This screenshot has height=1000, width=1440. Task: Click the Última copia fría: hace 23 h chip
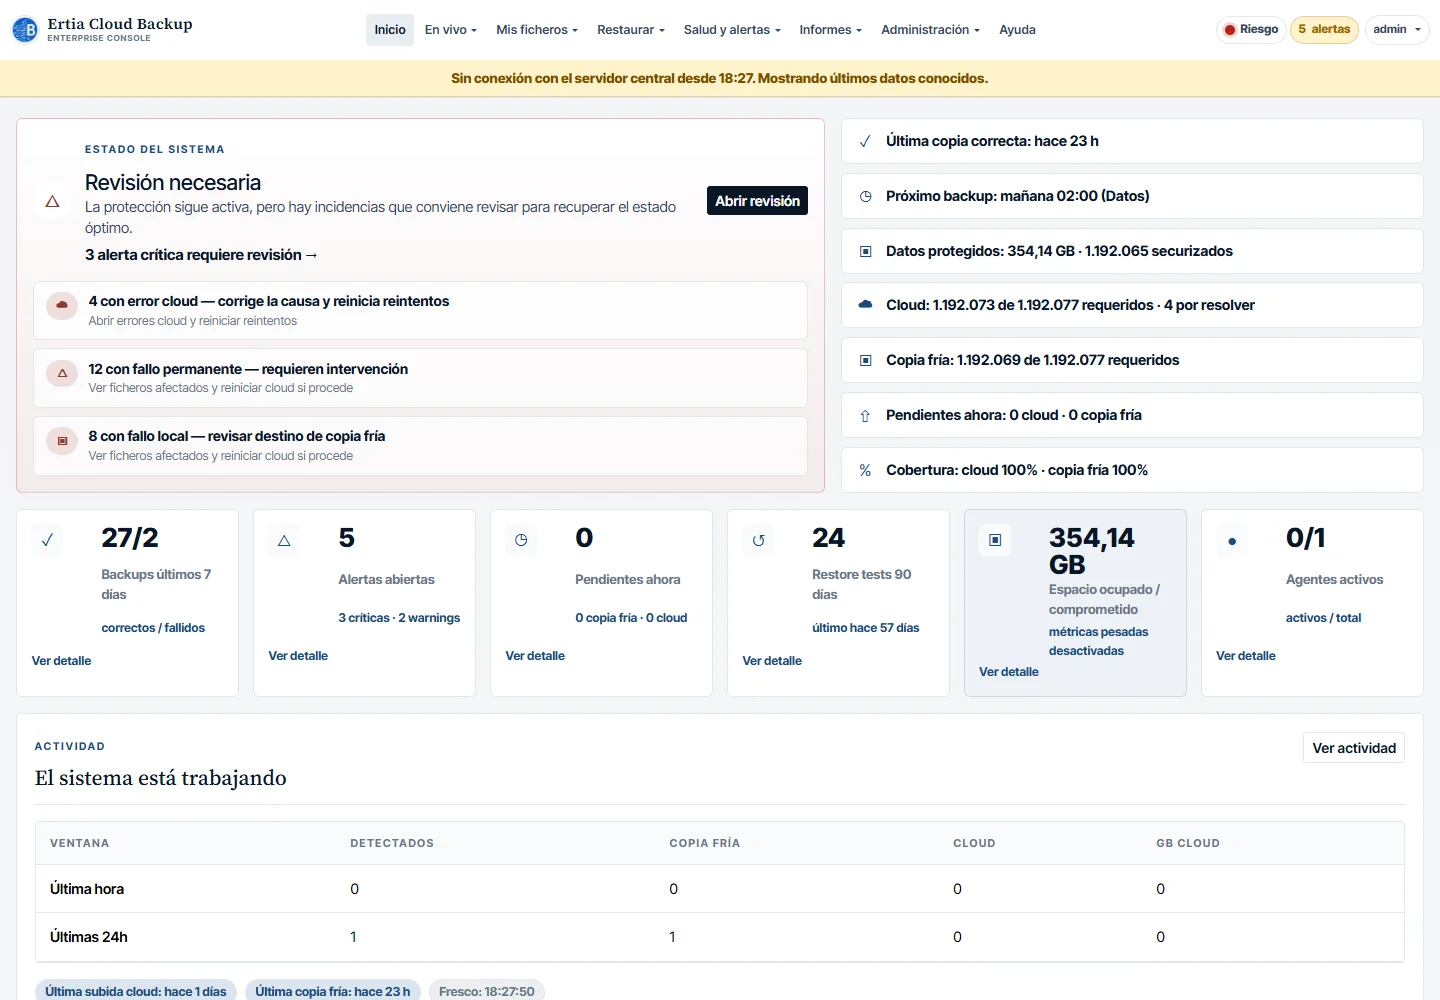(x=333, y=992)
